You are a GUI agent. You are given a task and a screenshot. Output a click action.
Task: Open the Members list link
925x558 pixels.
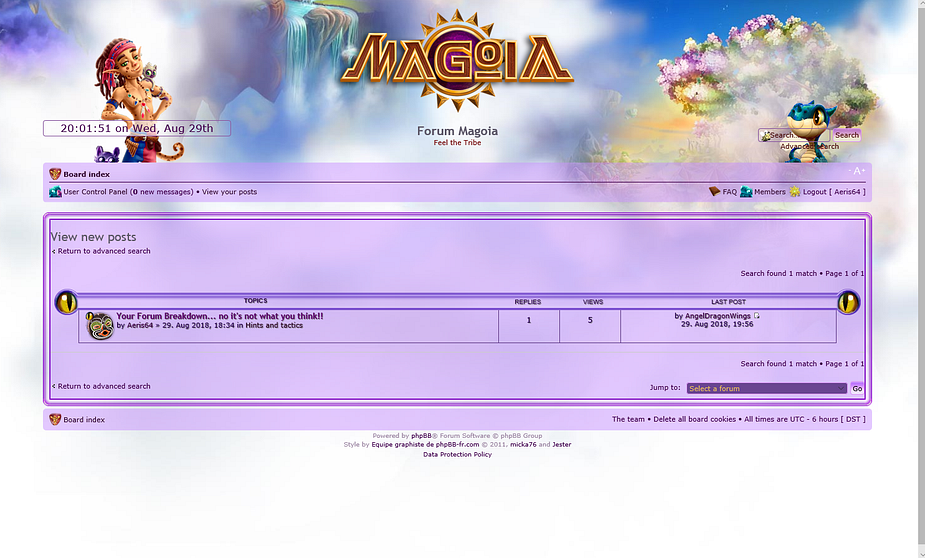tap(770, 192)
